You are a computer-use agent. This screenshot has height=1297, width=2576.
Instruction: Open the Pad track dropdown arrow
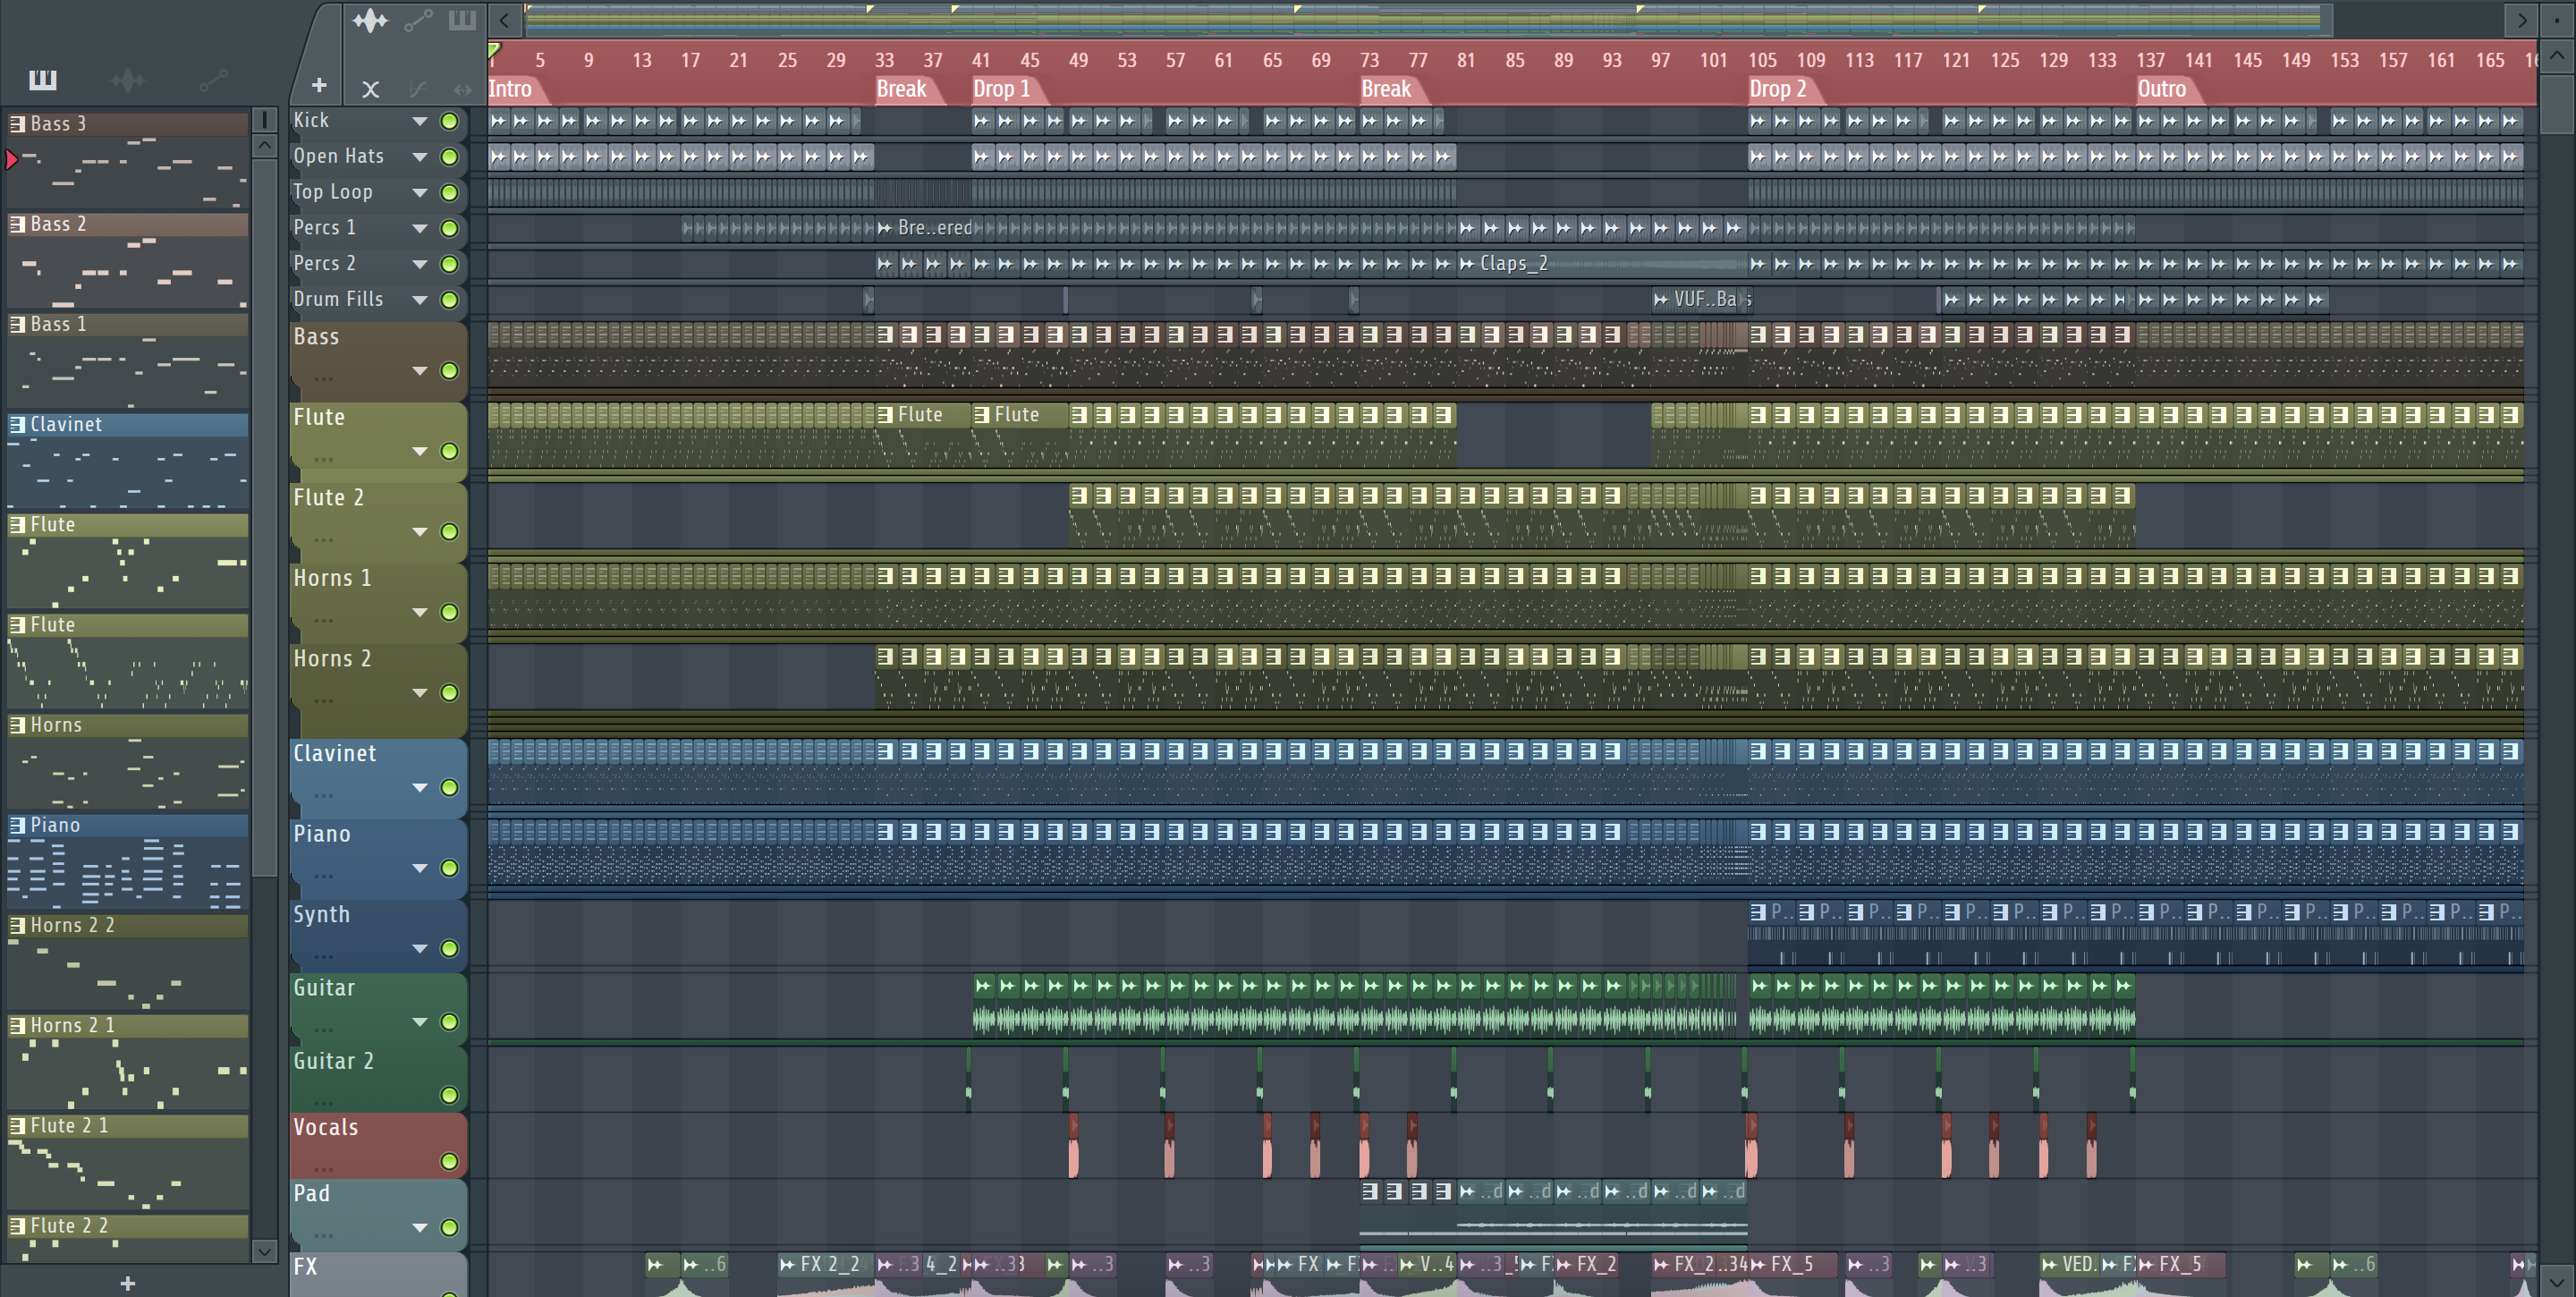[x=420, y=1227]
